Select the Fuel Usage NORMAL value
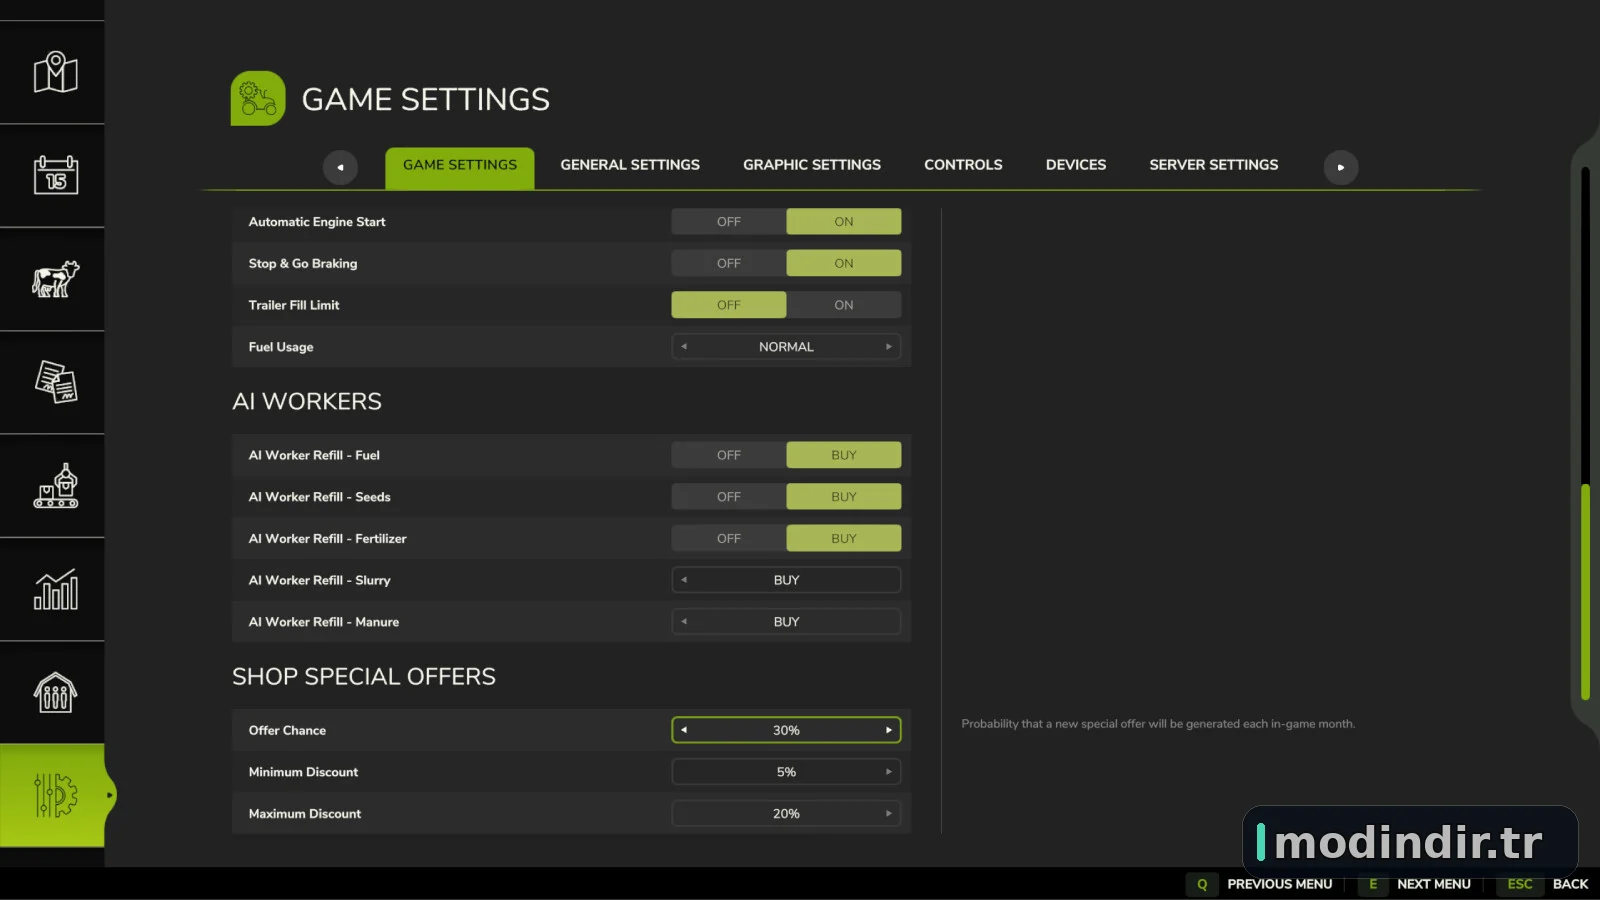The width and height of the screenshot is (1600, 900). [x=786, y=347]
